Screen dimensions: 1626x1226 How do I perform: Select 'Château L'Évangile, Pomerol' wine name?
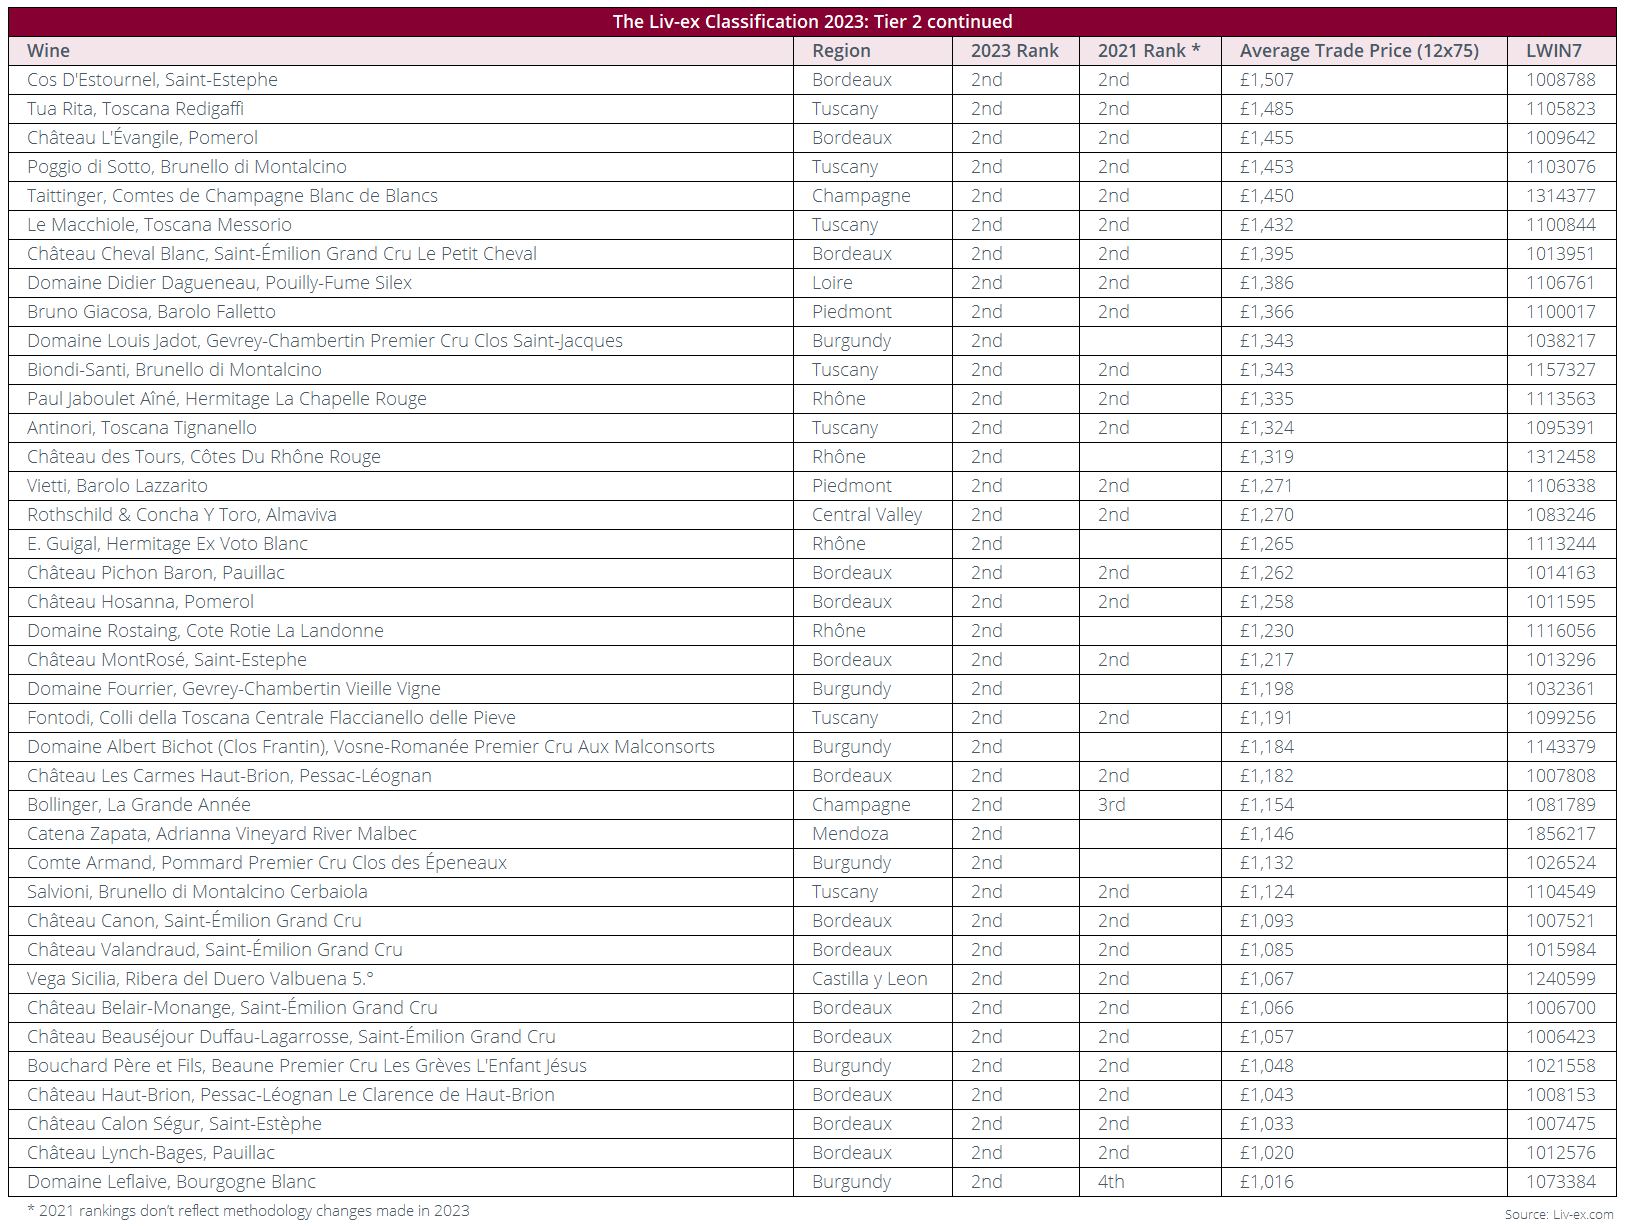click(142, 138)
